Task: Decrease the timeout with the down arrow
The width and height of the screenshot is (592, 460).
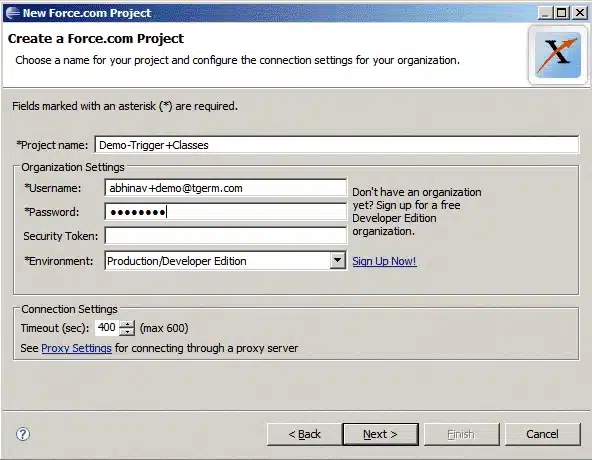Action: point(127,332)
